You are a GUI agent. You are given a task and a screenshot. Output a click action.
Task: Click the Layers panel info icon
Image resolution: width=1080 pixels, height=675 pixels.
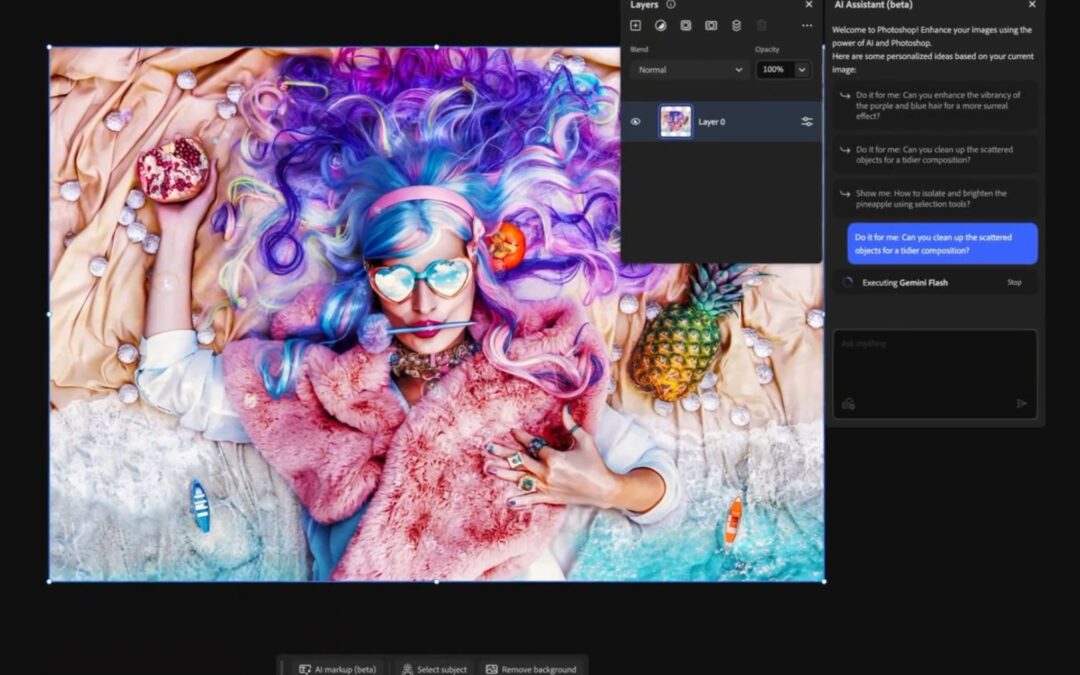[x=670, y=5]
